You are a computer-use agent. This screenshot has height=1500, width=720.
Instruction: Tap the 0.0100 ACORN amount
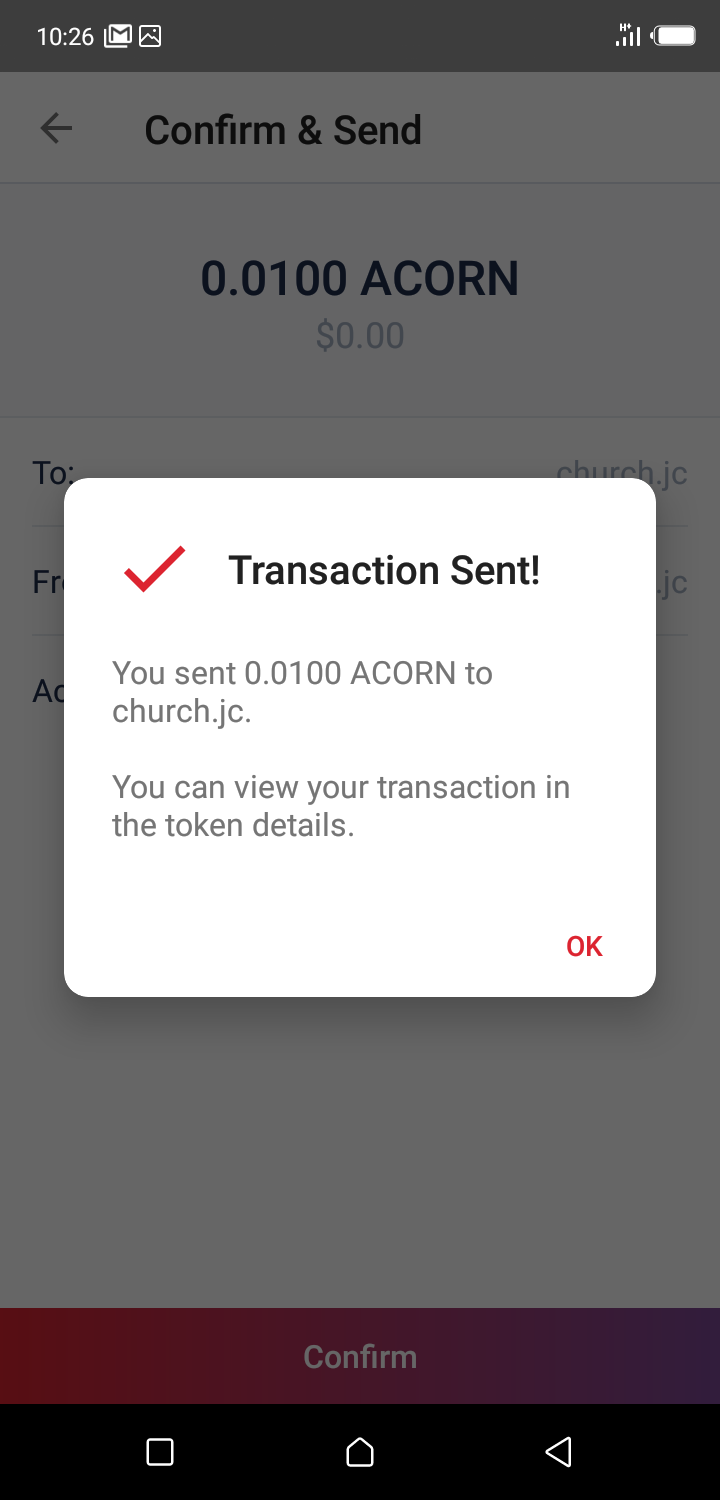(360, 278)
